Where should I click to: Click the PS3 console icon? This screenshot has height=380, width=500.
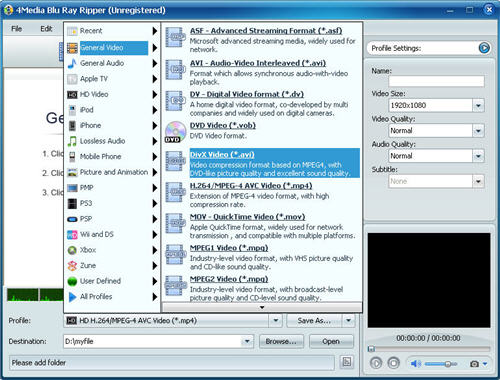(x=72, y=203)
